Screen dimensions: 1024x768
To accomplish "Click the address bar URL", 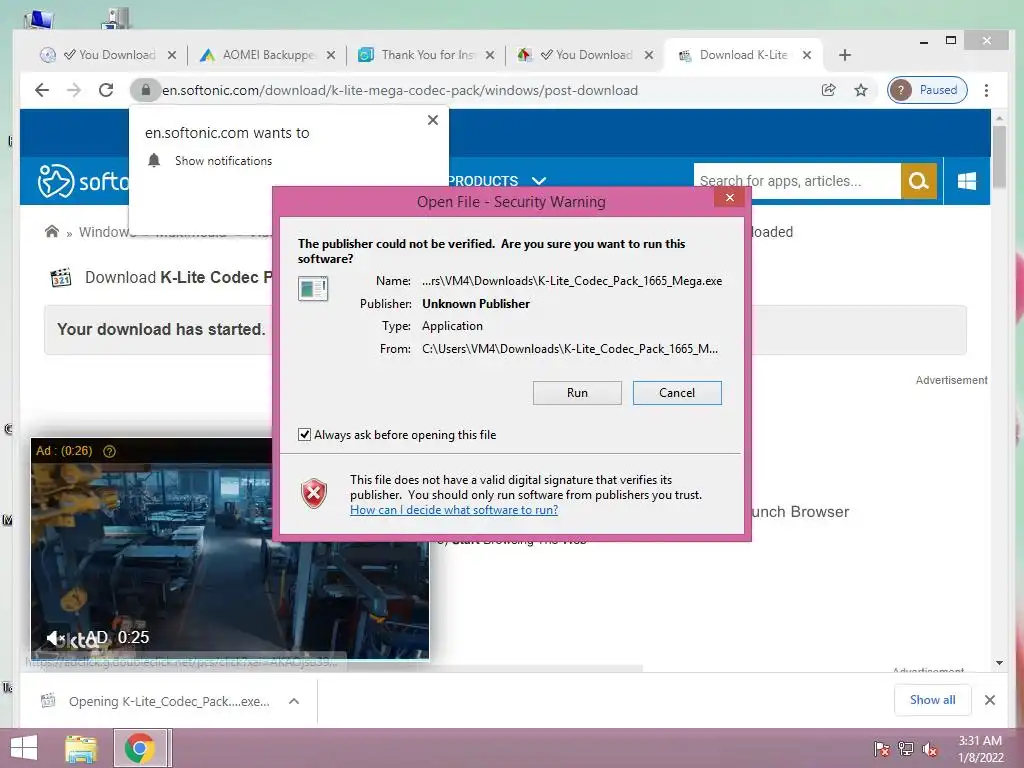I will pos(400,90).
